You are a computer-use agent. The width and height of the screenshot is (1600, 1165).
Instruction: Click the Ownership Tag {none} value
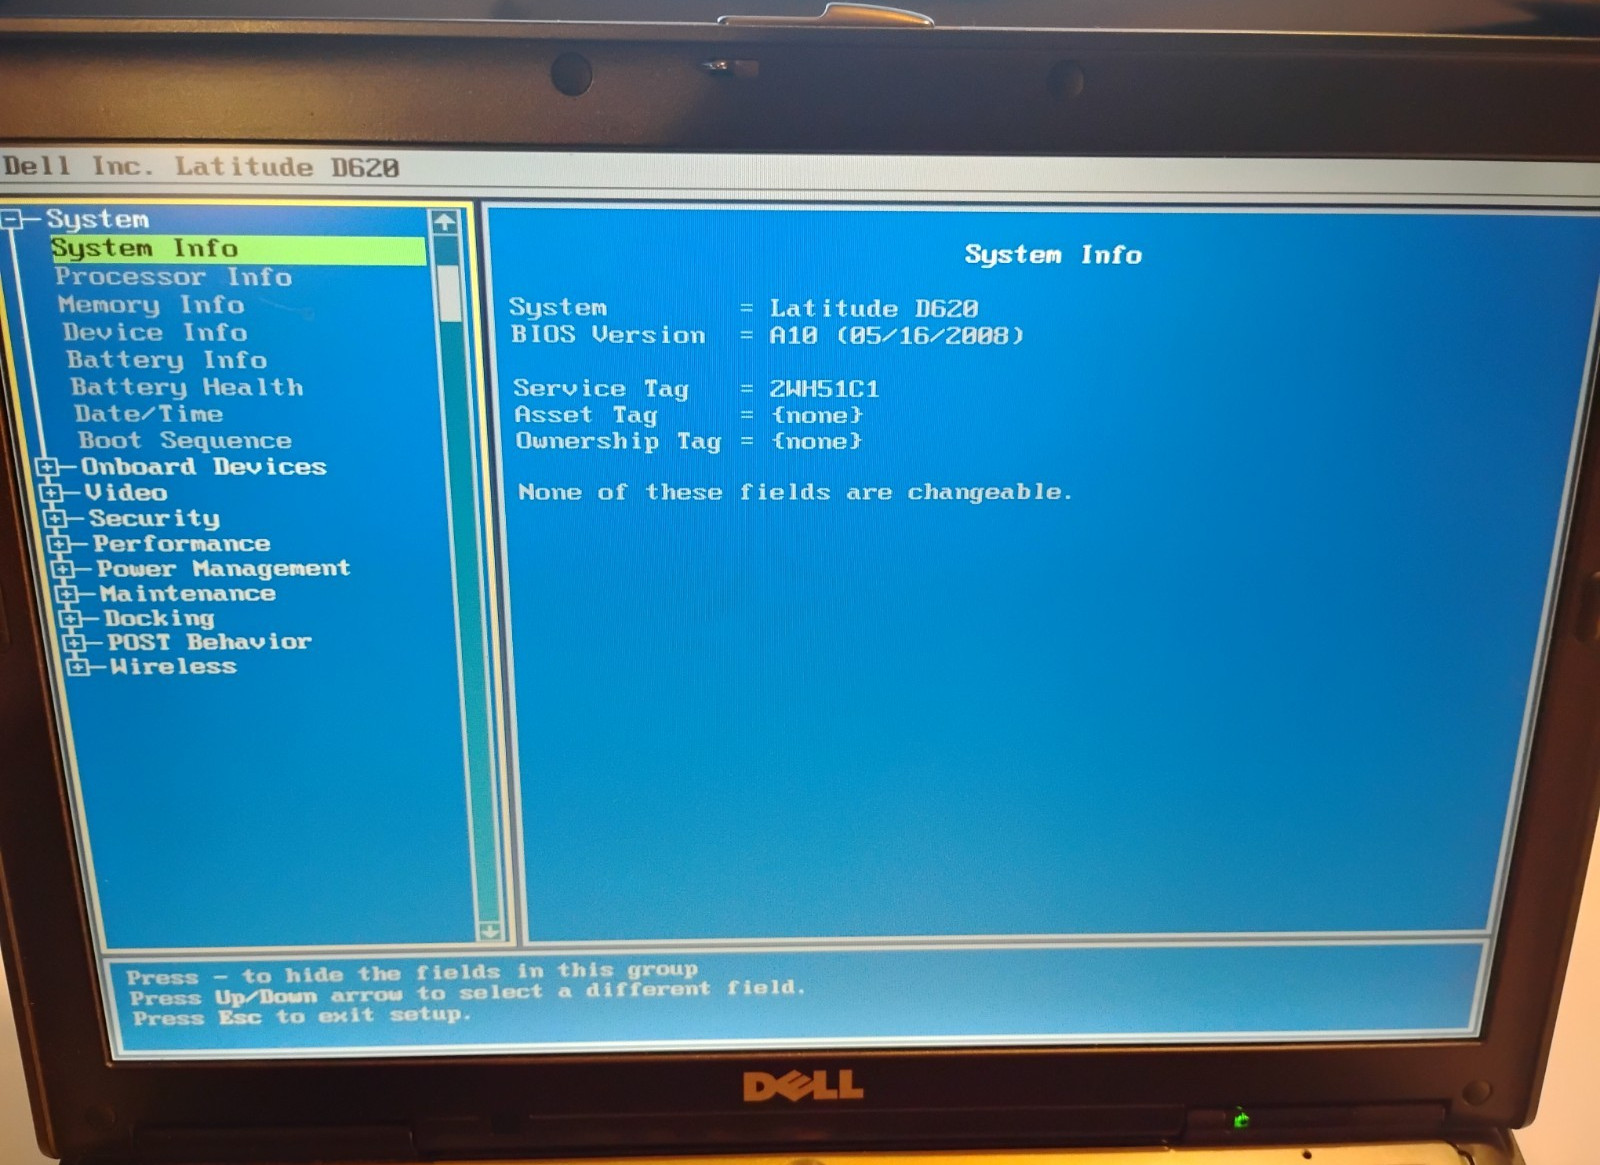[816, 441]
